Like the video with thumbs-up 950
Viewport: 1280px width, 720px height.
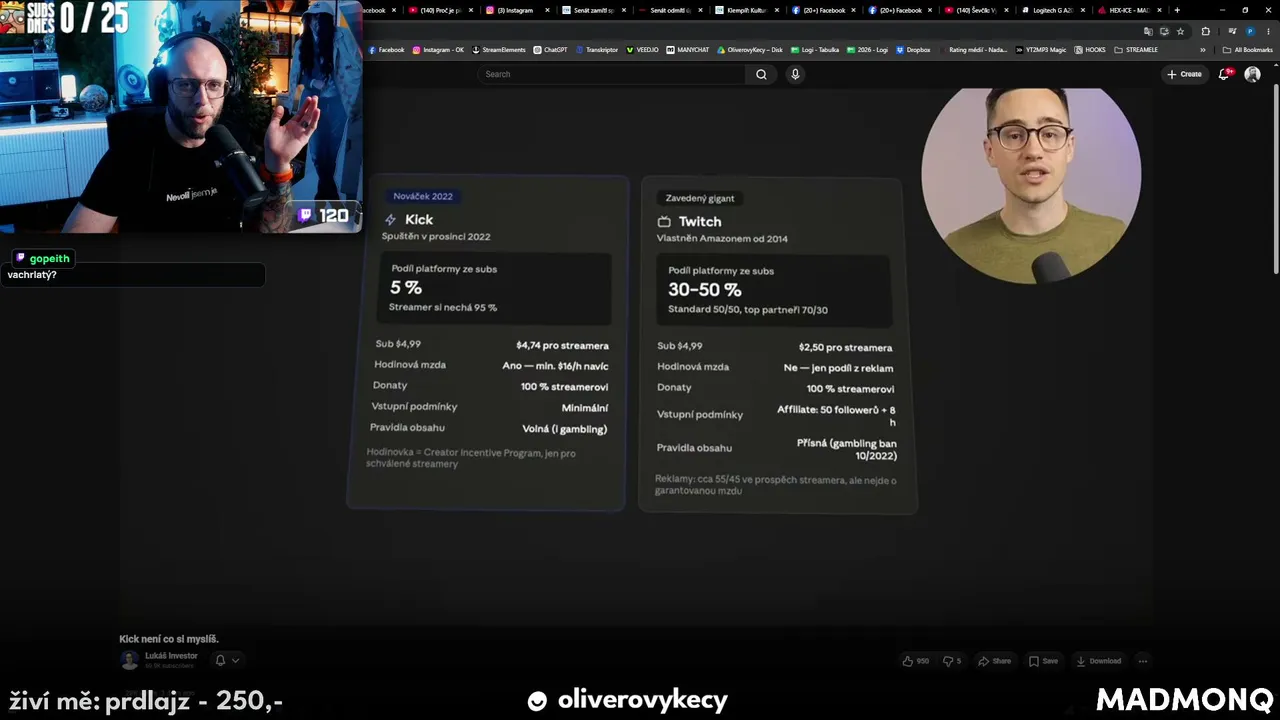point(915,661)
